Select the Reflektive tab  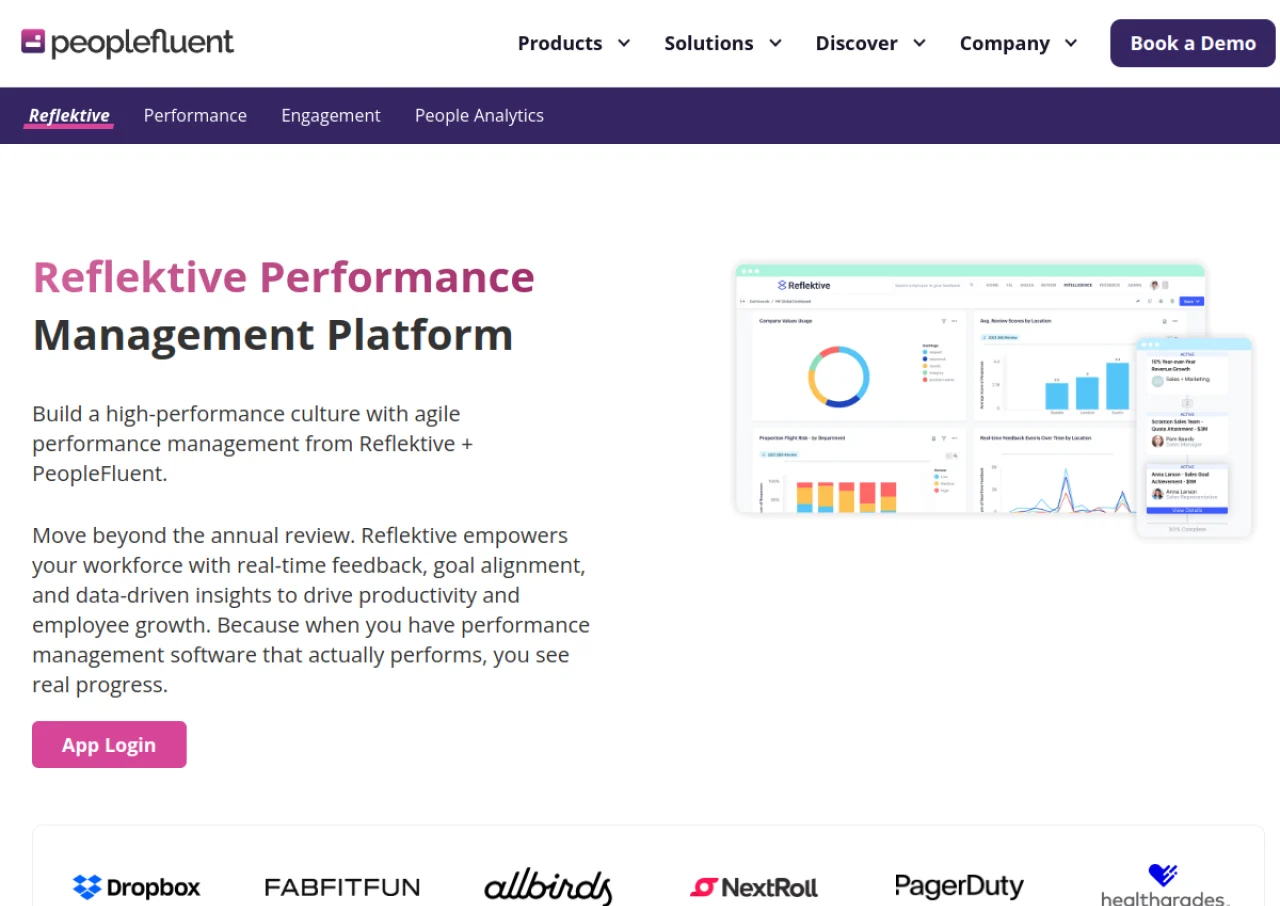click(69, 115)
